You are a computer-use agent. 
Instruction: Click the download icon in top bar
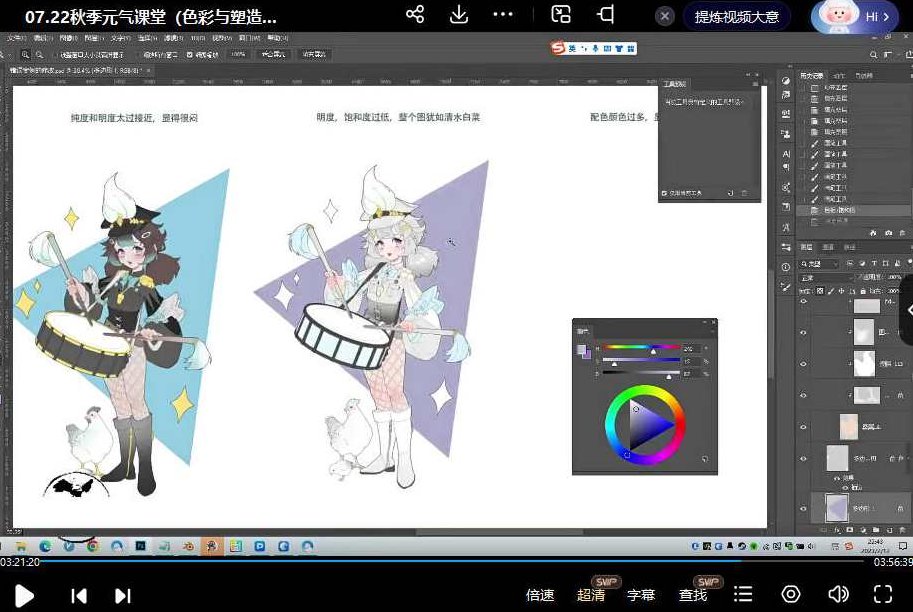point(459,15)
